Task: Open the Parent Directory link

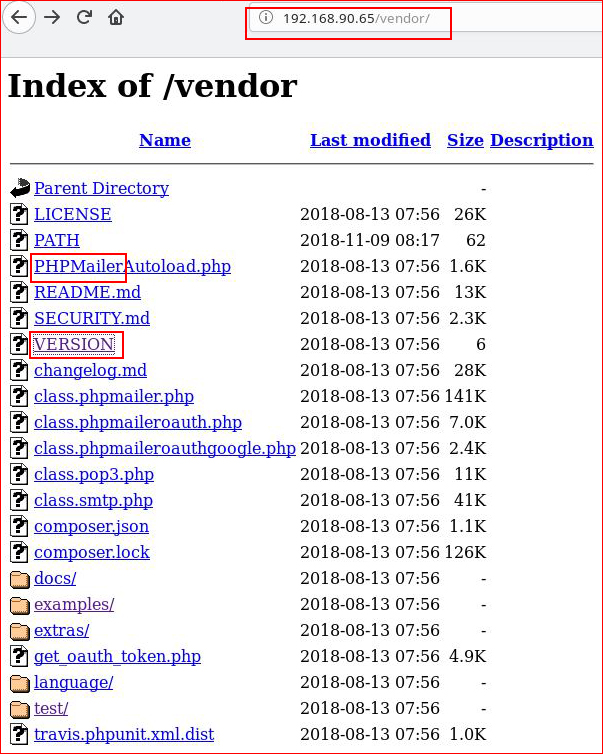Action: (101, 188)
